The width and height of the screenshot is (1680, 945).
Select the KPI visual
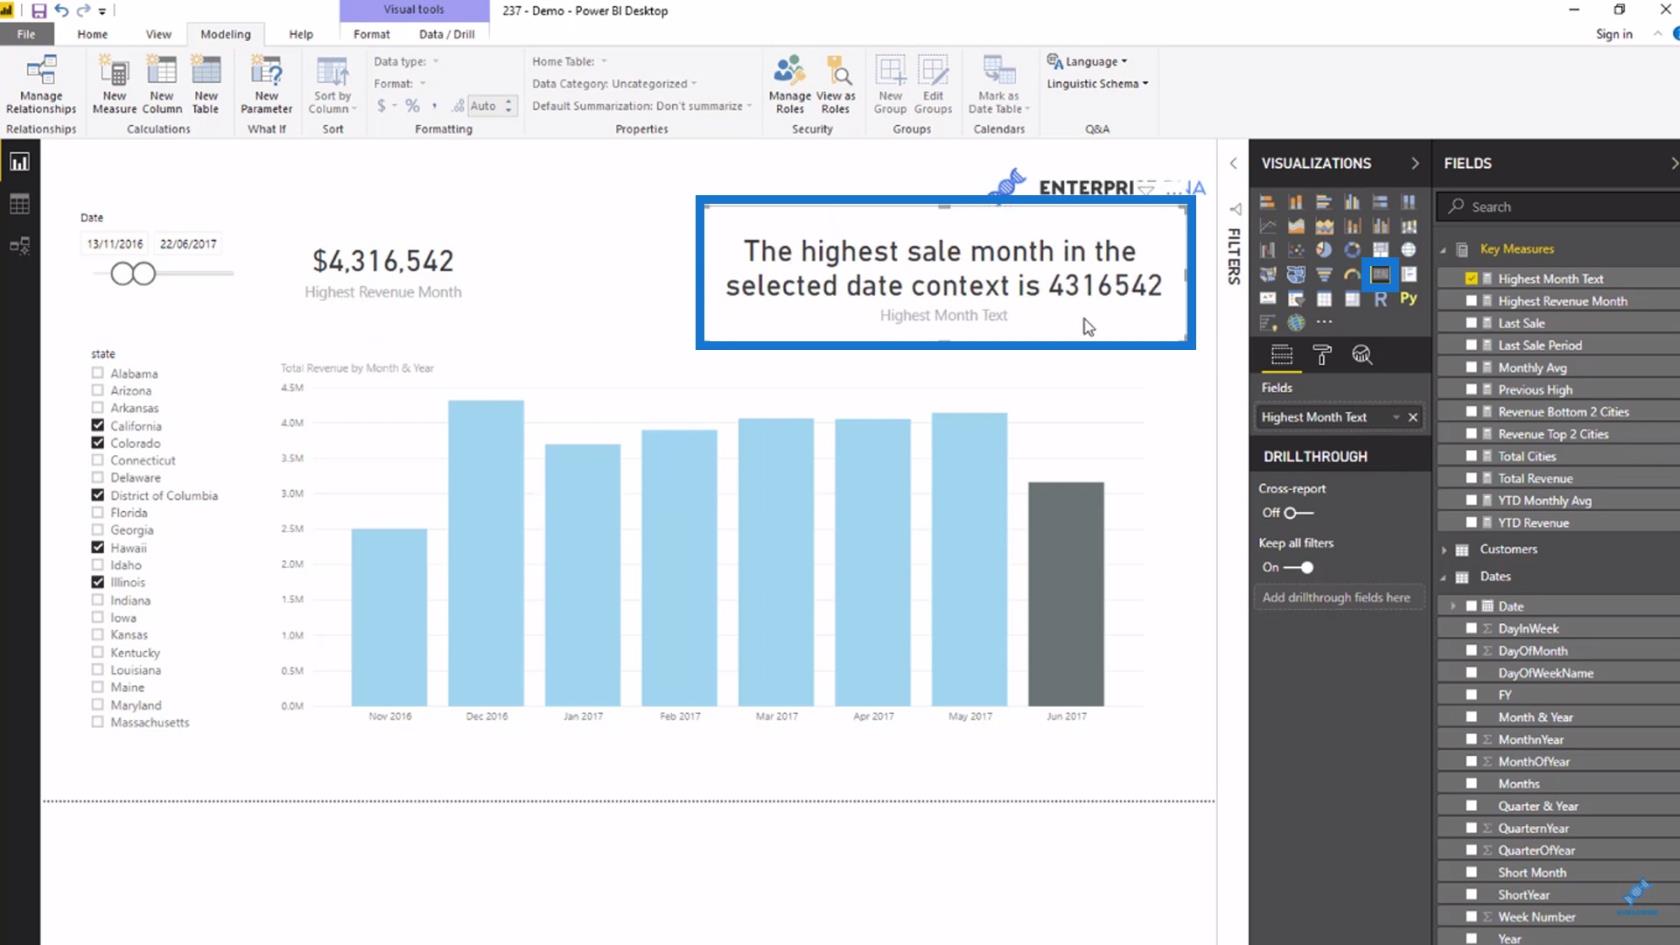coord(1267,298)
